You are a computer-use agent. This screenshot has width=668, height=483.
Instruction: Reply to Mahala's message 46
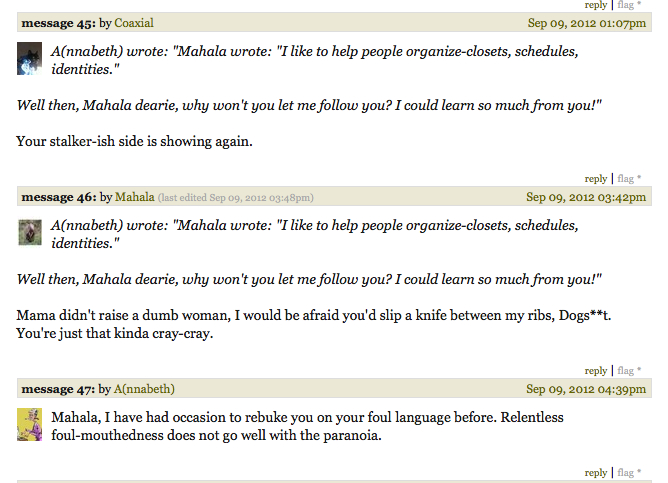596,371
